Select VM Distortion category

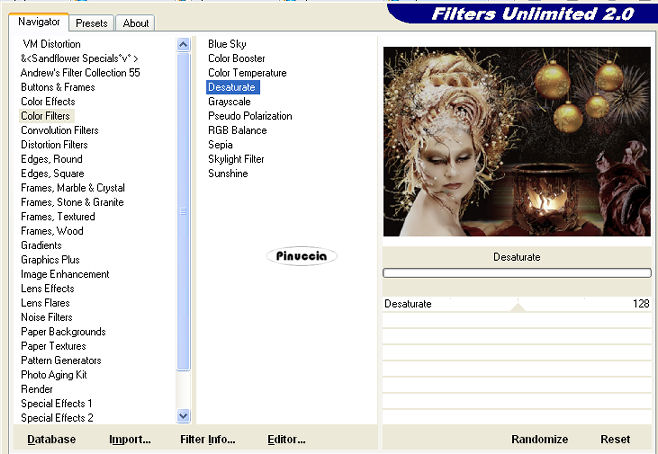click(x=52, y=44)
